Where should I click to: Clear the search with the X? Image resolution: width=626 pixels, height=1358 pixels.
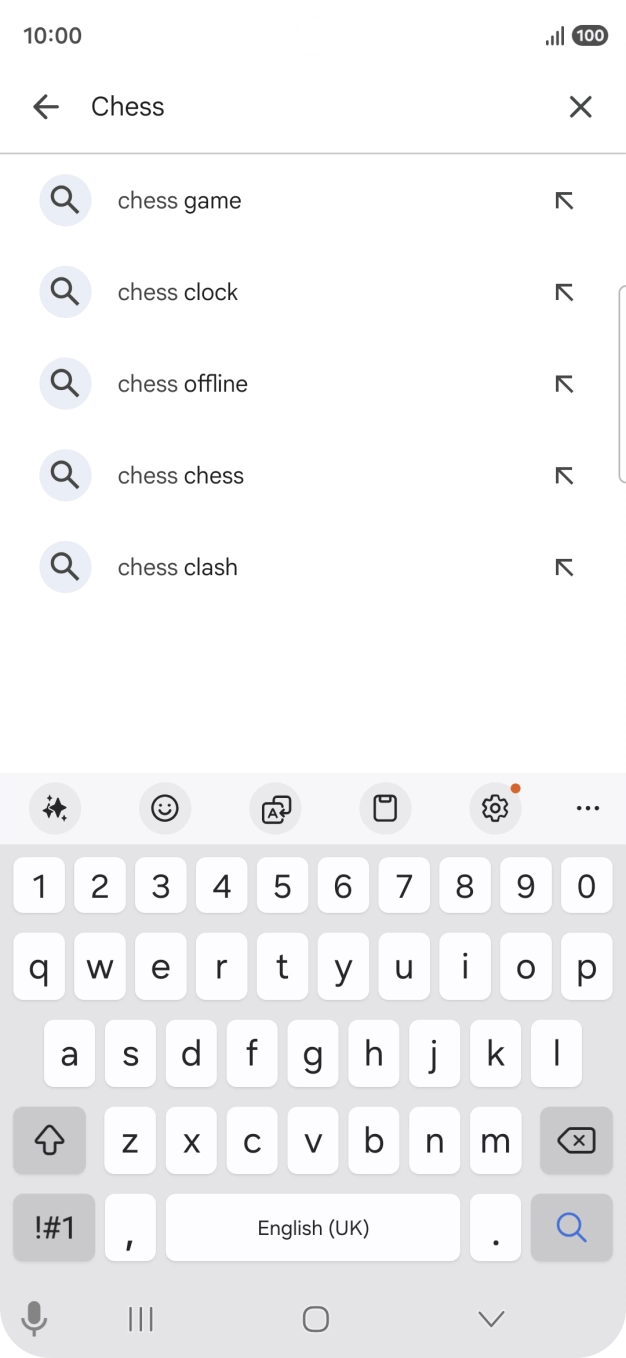580,106
